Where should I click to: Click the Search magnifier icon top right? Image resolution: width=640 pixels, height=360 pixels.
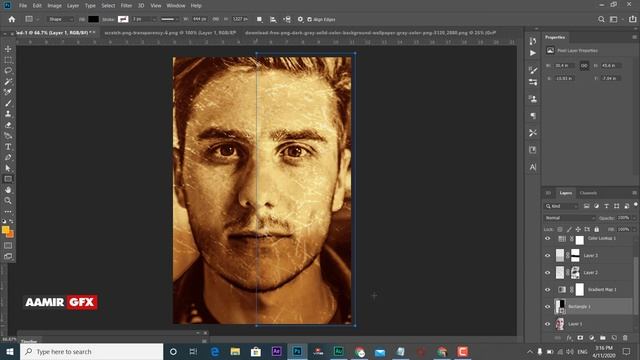[601, 19]
